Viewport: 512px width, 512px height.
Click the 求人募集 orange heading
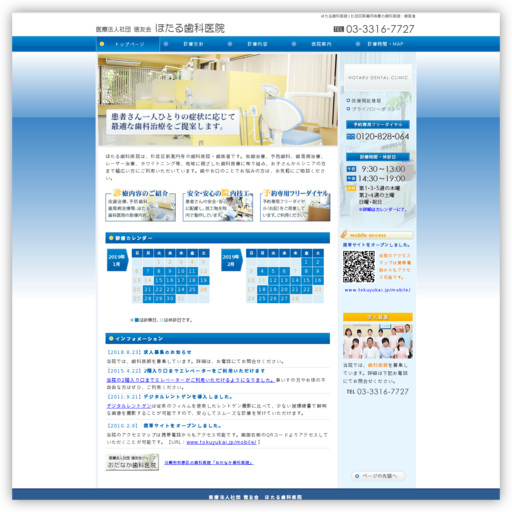[378, 317]
